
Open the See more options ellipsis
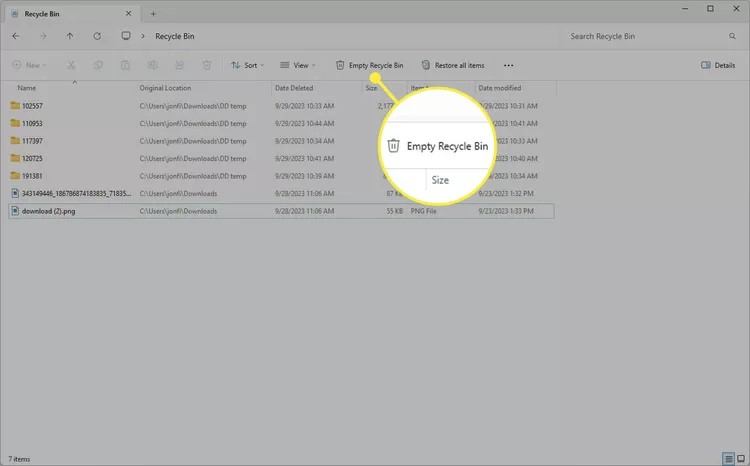(x=509, y=65)
